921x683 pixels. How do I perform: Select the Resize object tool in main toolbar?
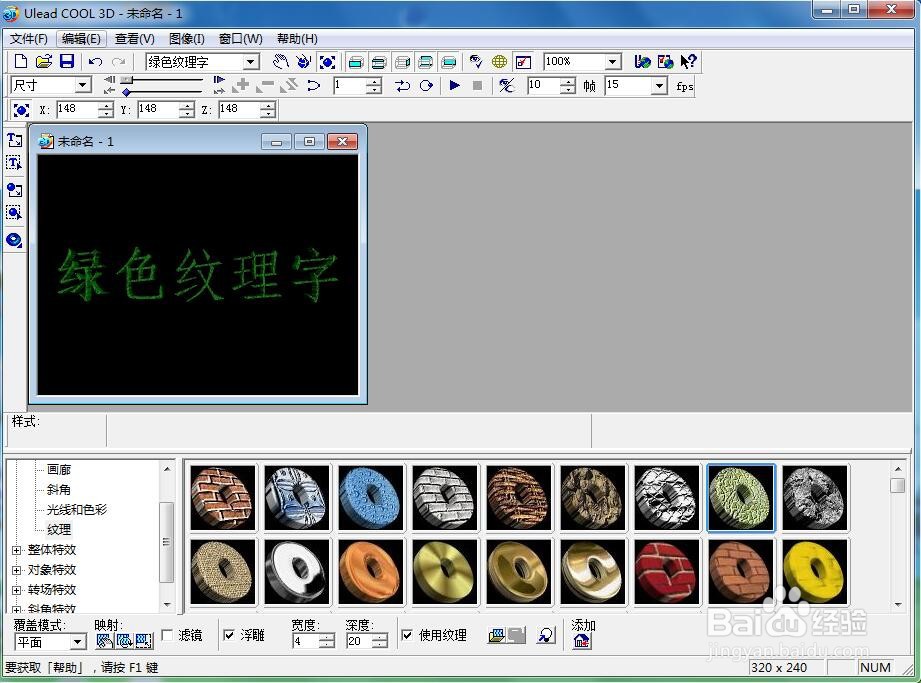pos(327,61)
